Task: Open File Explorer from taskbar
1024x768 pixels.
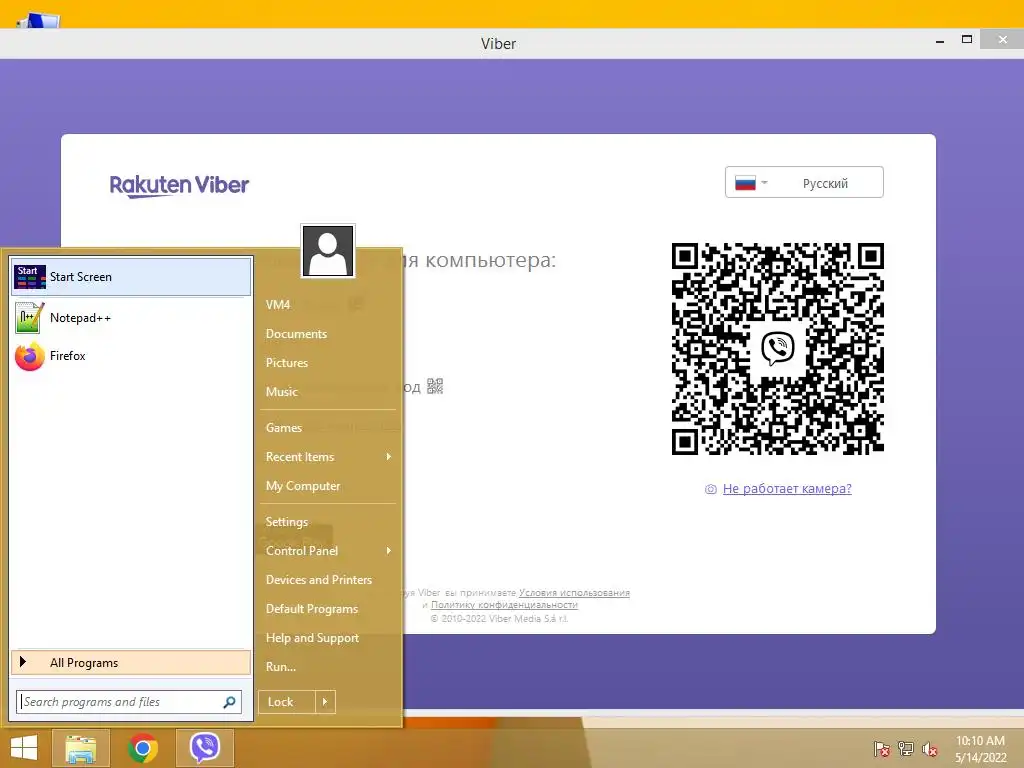Action: pyautogui.click(x=80, y=748)
